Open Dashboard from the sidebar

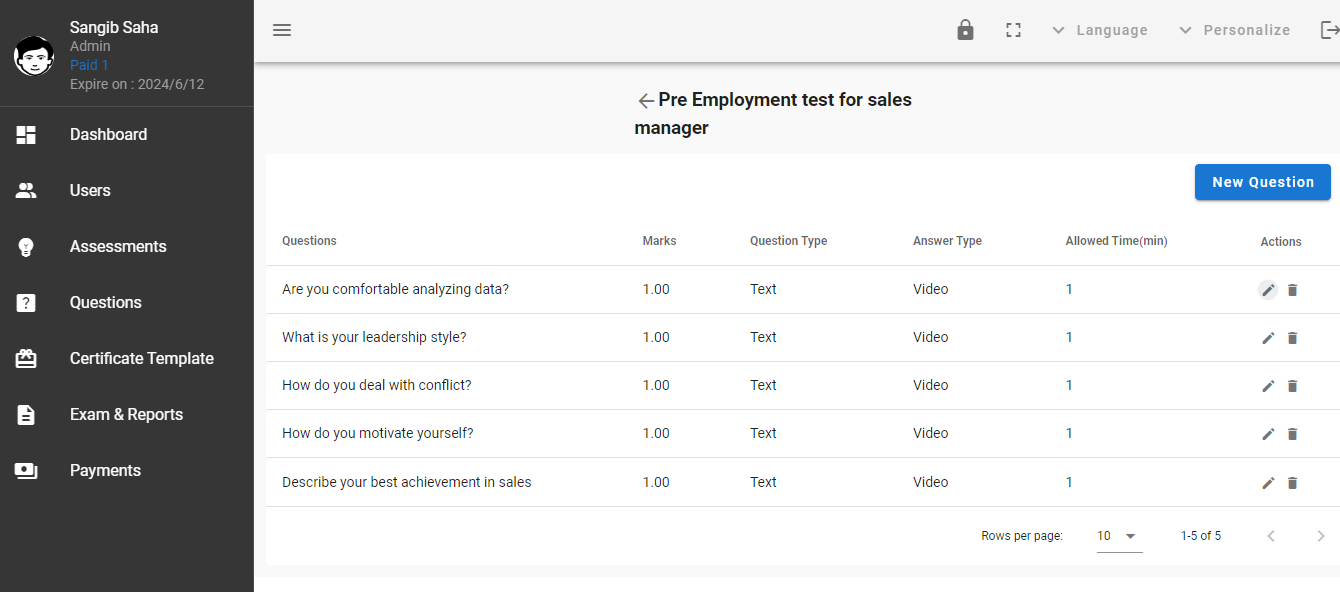coord(108,135)
